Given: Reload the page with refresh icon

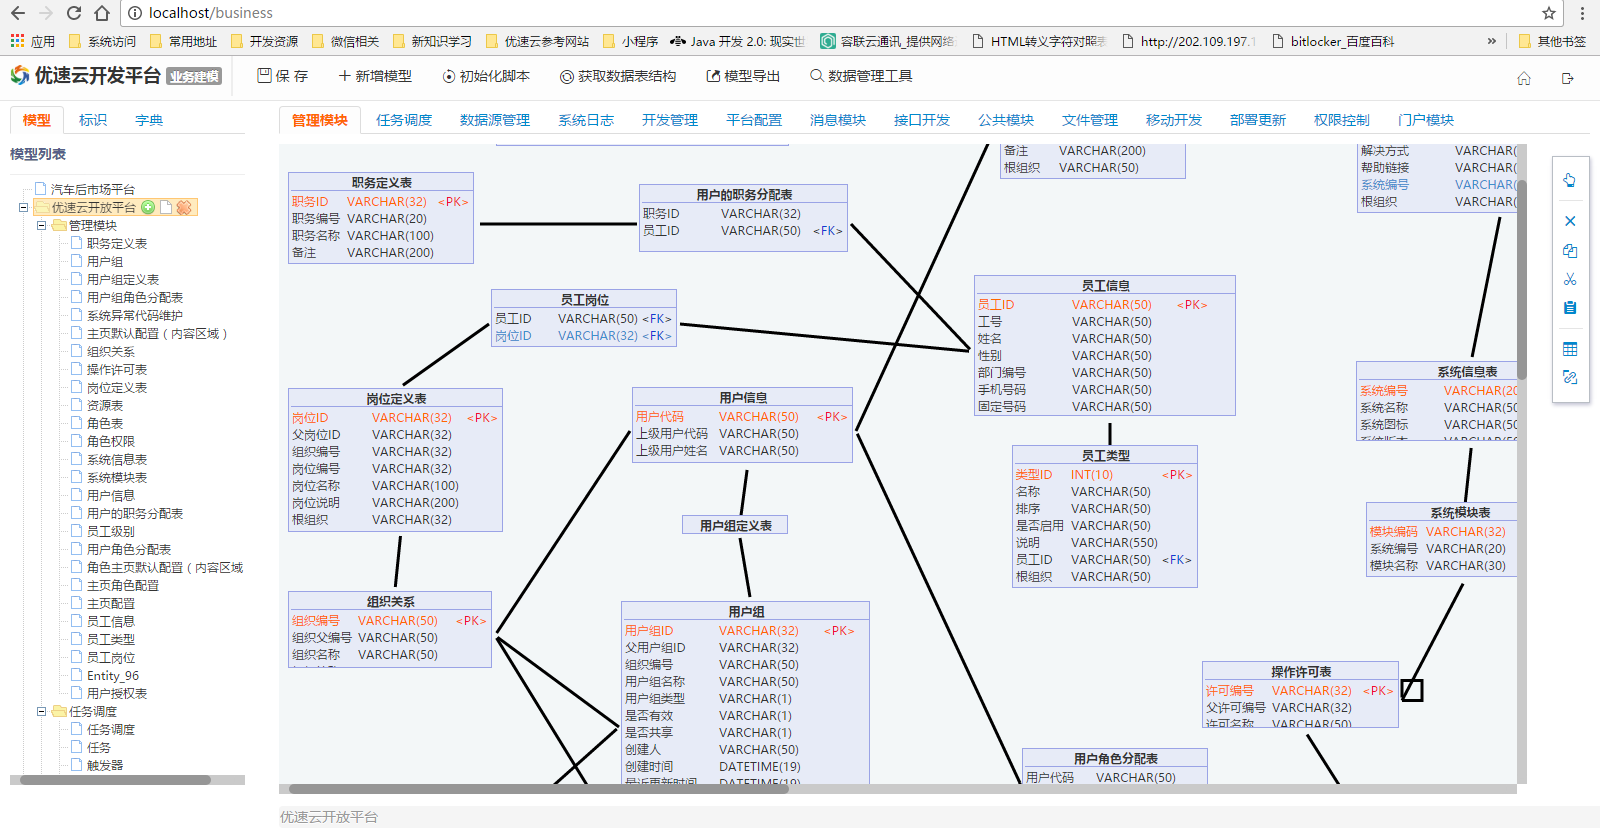Looking at the screenshot, I should click(74, 13).
